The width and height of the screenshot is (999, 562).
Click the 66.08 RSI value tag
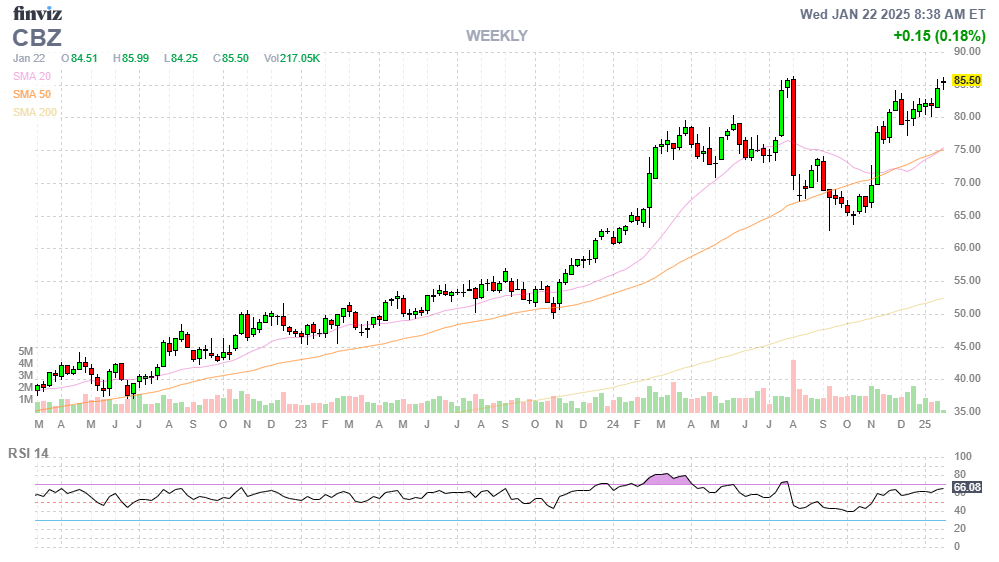965,488
